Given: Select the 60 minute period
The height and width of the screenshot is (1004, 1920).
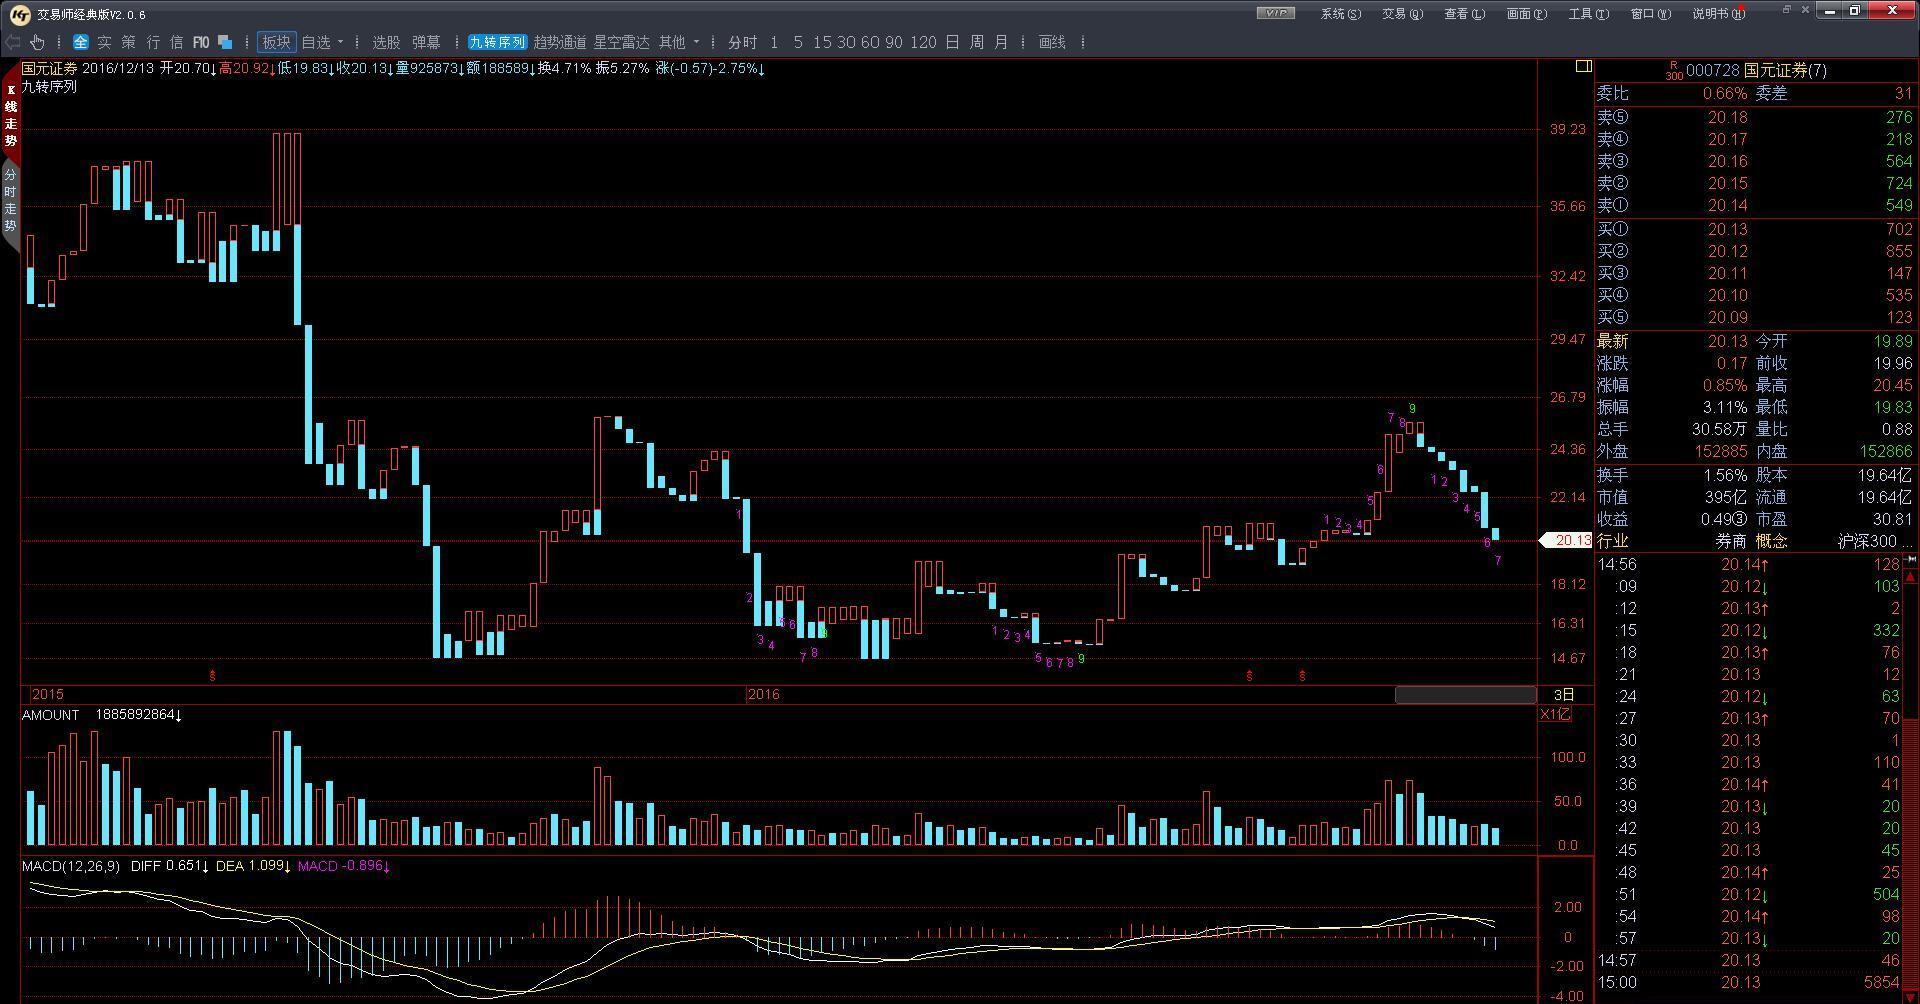Looking at the screenshot, I should click(x=870, y=42).
